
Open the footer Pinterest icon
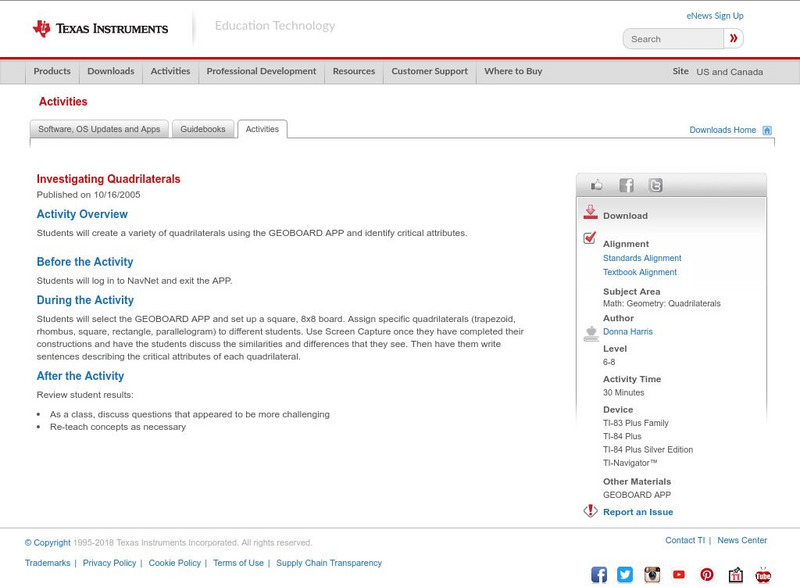(707, 575)
